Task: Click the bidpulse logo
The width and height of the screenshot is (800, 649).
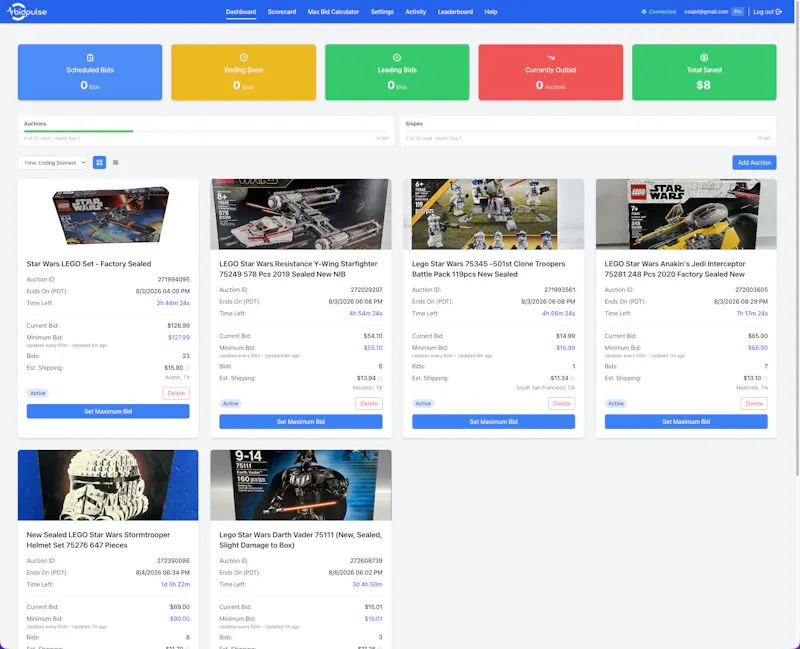Action: click(27, 12)
